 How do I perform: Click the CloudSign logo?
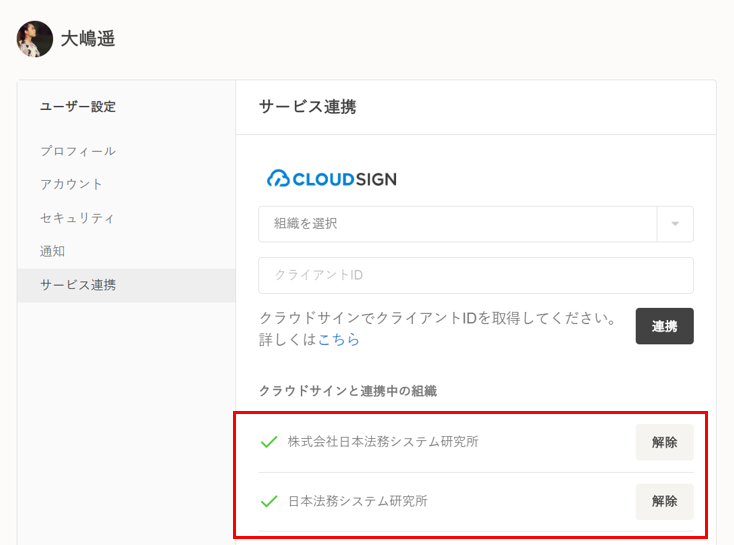pos(331,179)
